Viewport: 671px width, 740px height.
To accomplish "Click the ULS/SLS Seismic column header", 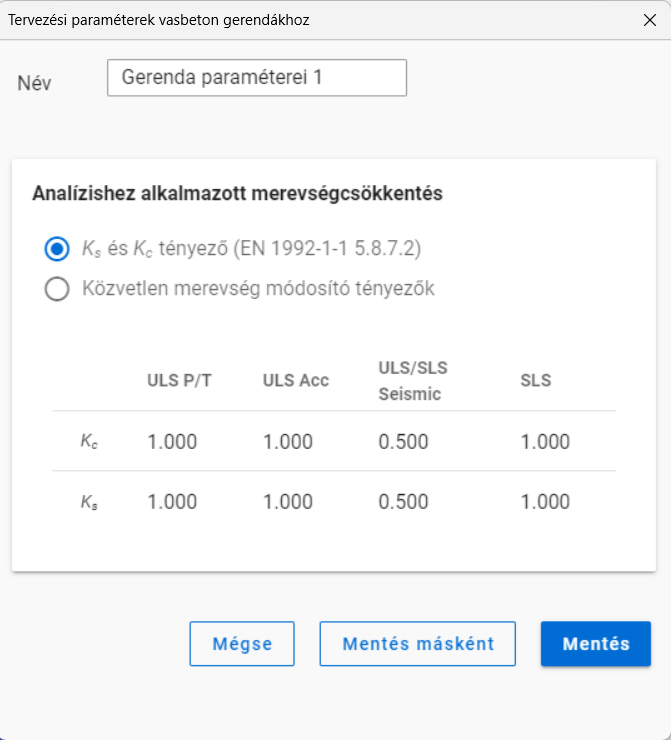I will [x=413, y=380].
